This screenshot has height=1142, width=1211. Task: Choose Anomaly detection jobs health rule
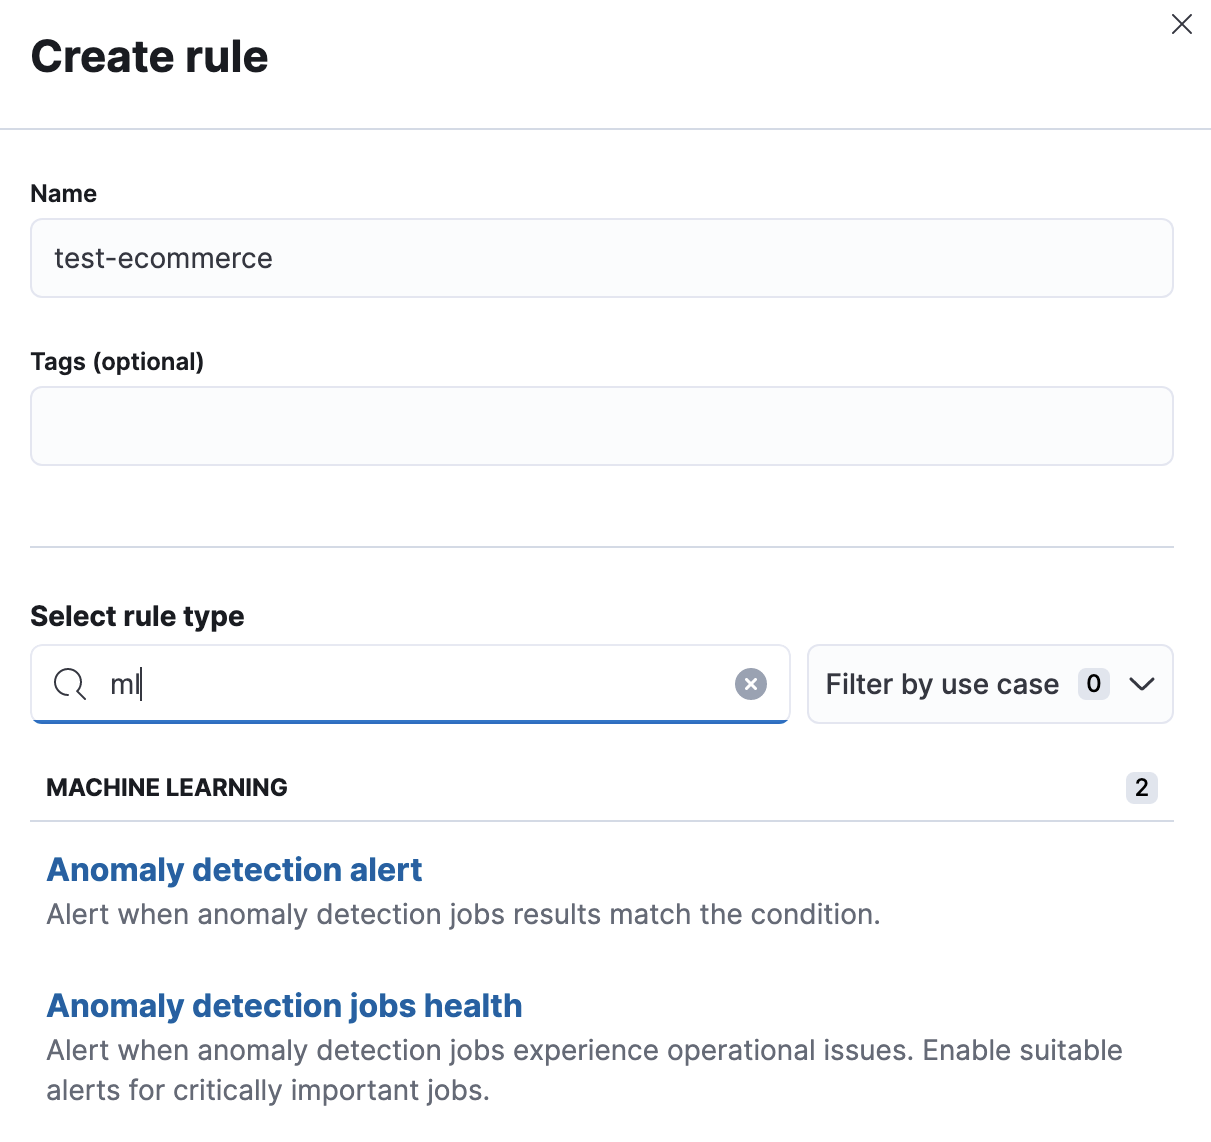(x=284, y=1005)
